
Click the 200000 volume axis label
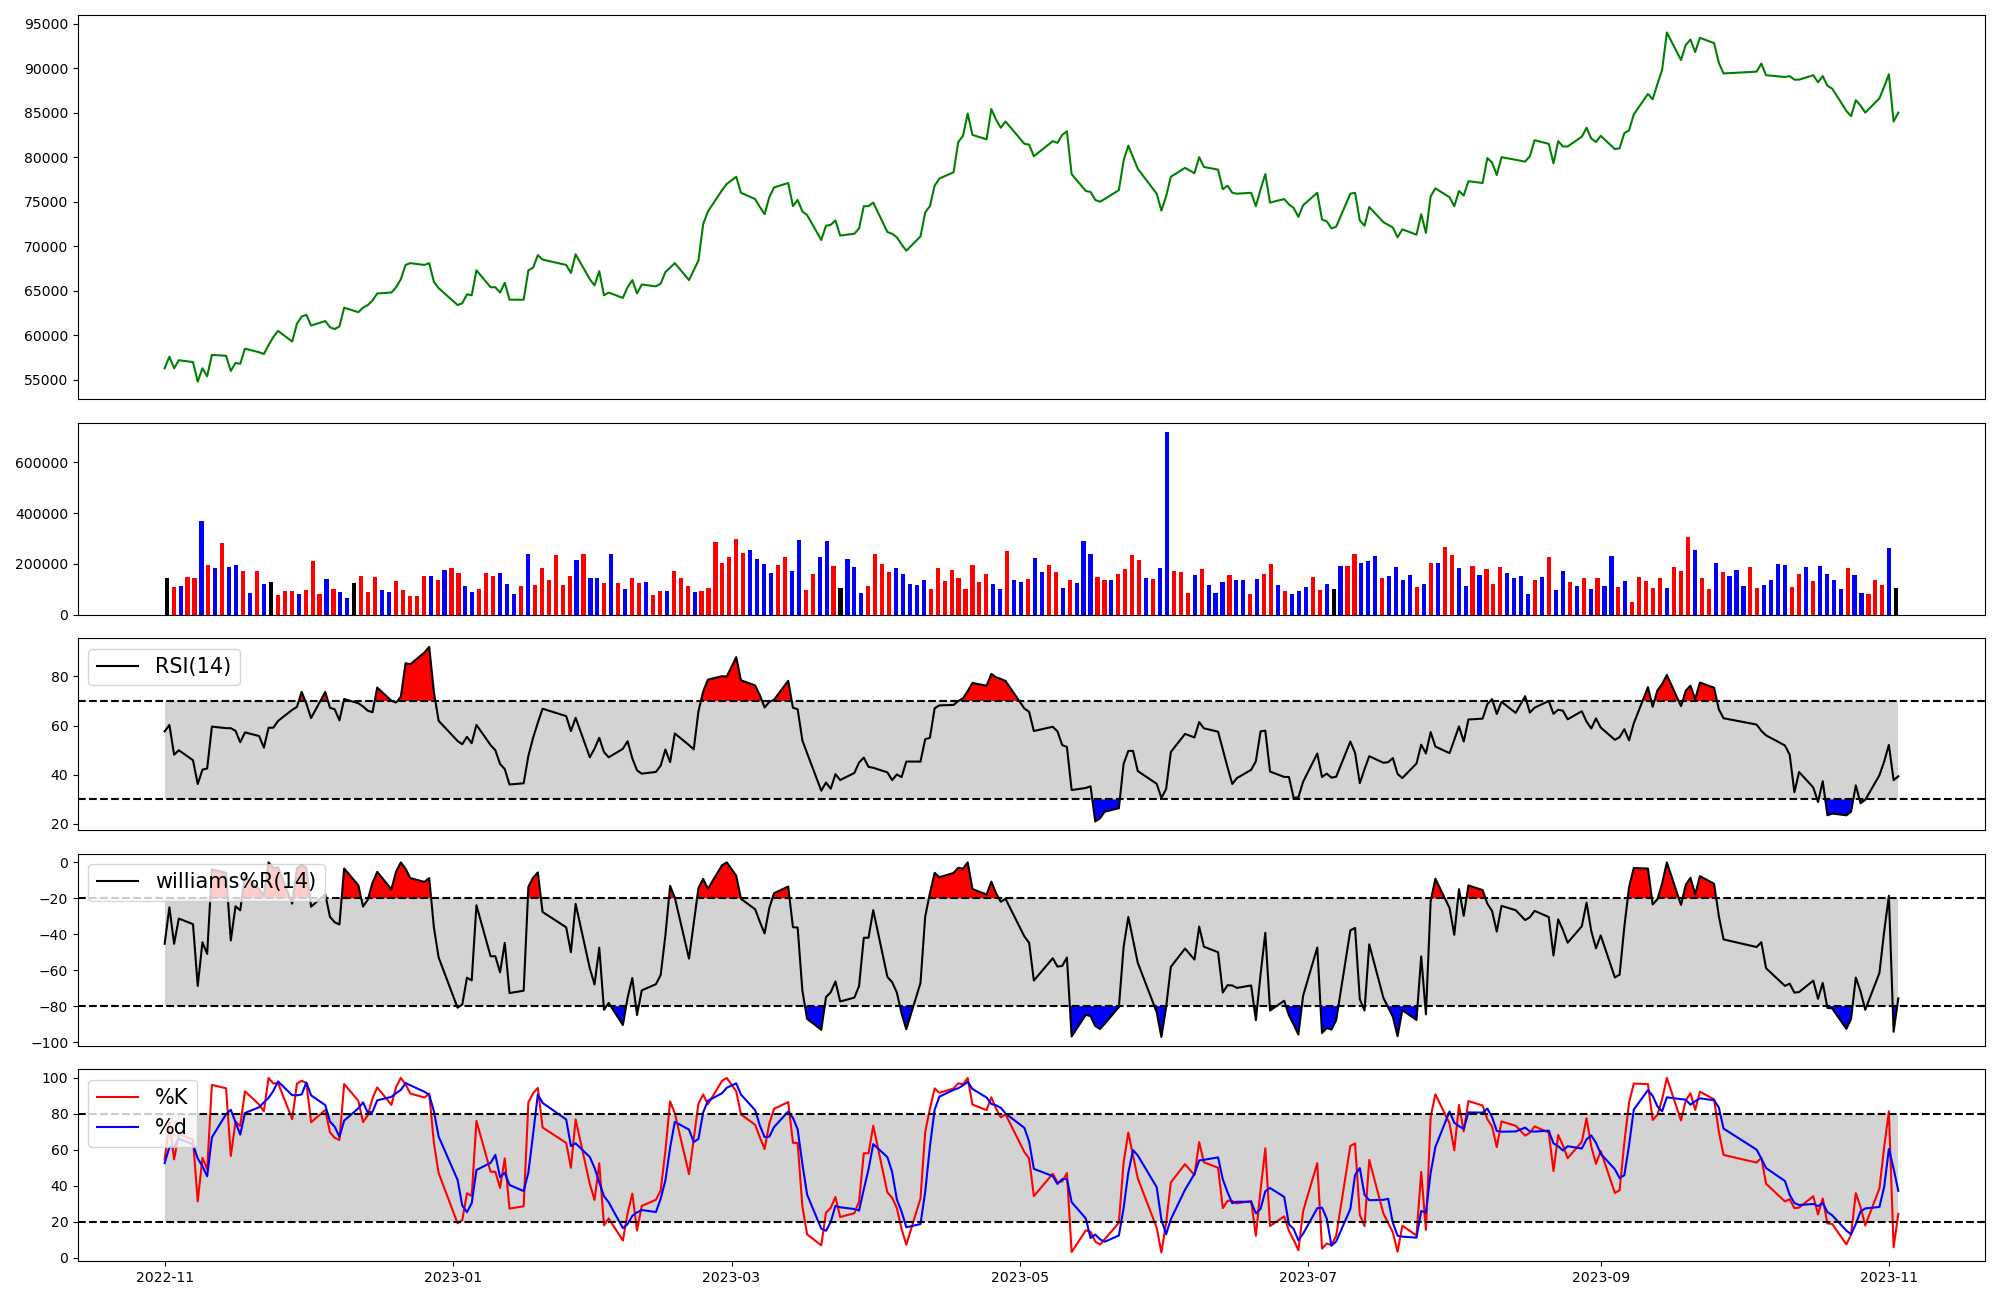coord(41,564)
